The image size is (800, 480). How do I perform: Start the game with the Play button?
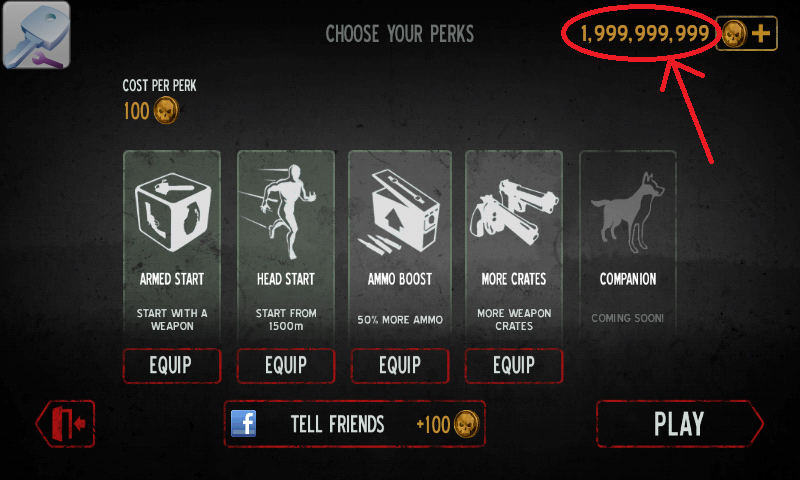tap(680, 424)
